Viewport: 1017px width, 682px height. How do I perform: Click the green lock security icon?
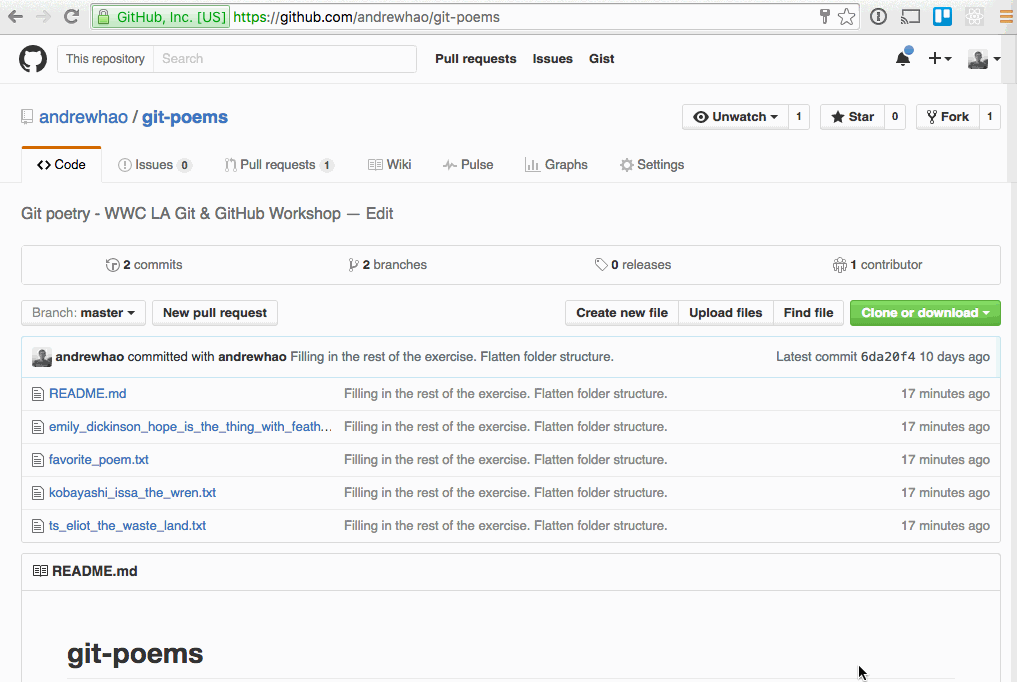(103, 17)
